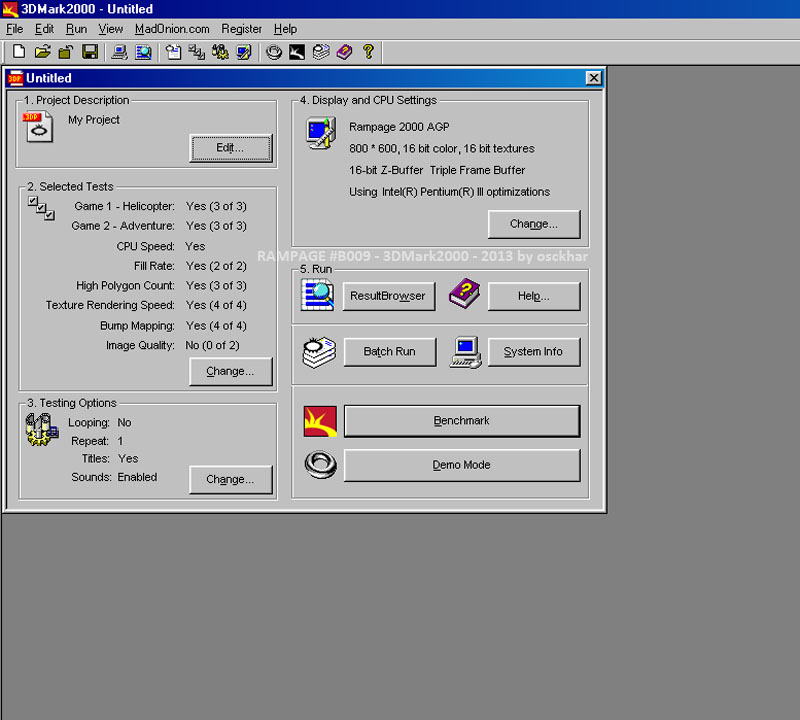Click the Edit... button in Project Description

click(x=231, y=148)
